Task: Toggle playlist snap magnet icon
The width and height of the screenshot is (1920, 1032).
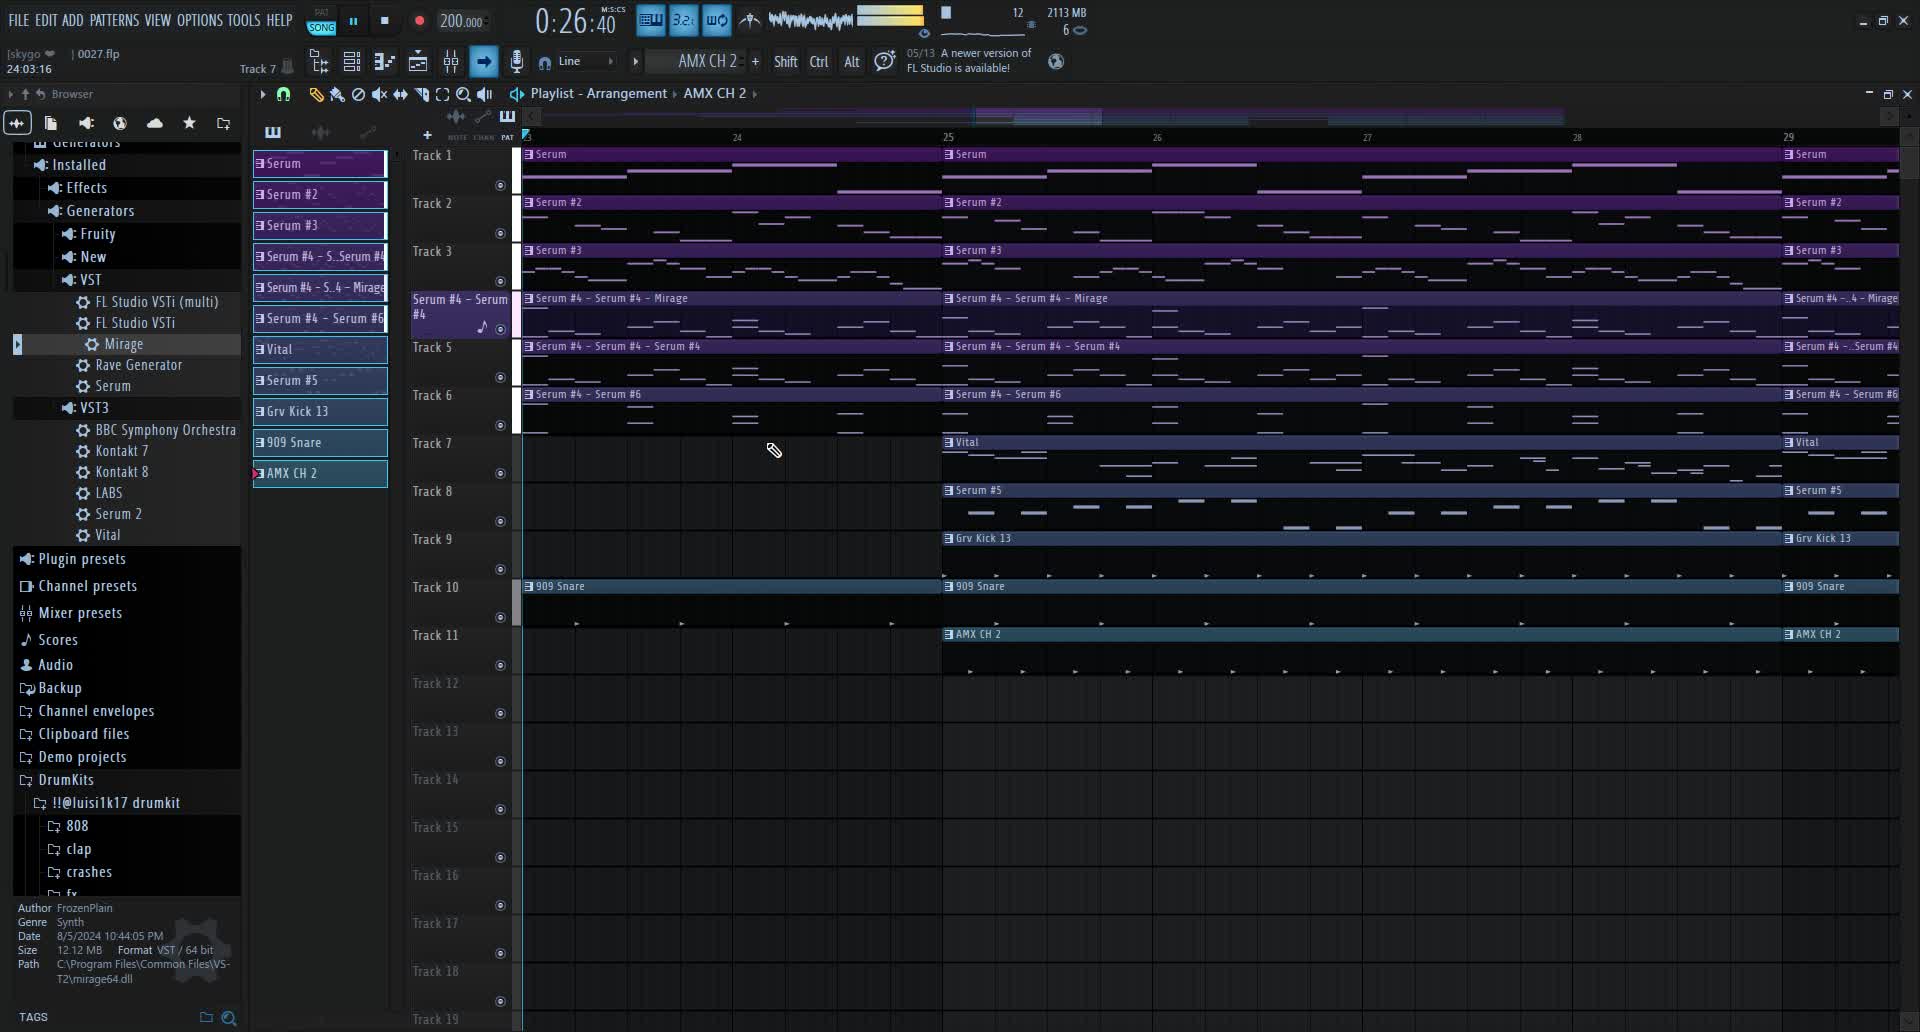Action: pyautogui.click(x=283, y=94)
